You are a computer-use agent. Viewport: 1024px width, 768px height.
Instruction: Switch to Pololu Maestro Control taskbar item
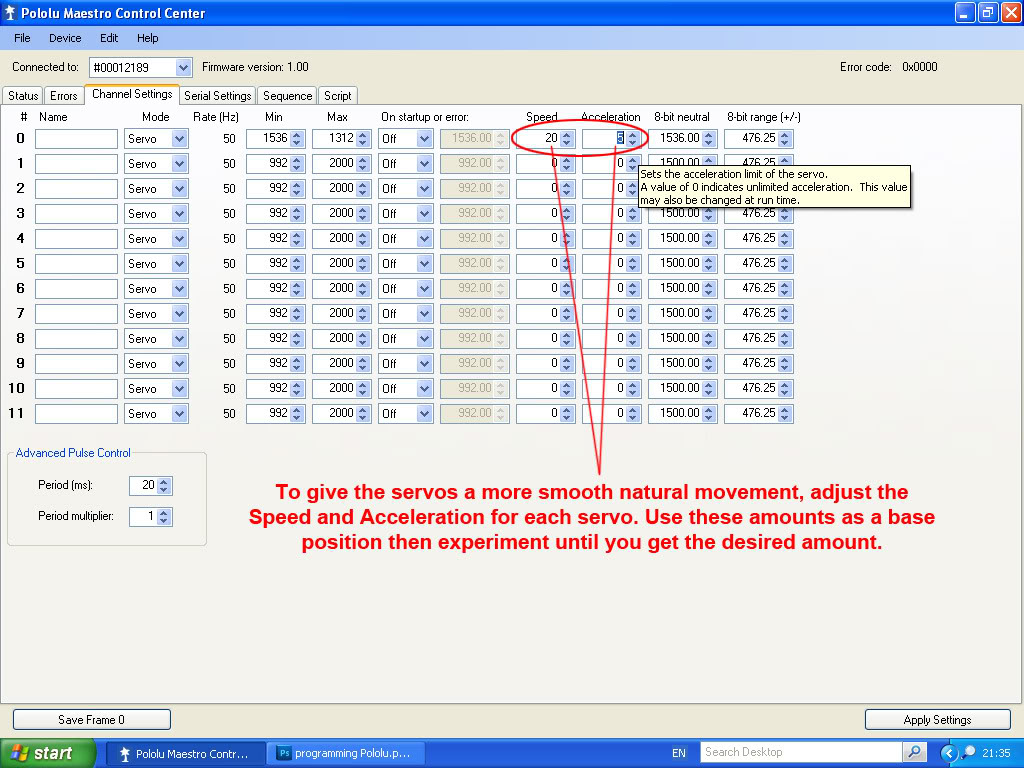[x=185, y=754]
